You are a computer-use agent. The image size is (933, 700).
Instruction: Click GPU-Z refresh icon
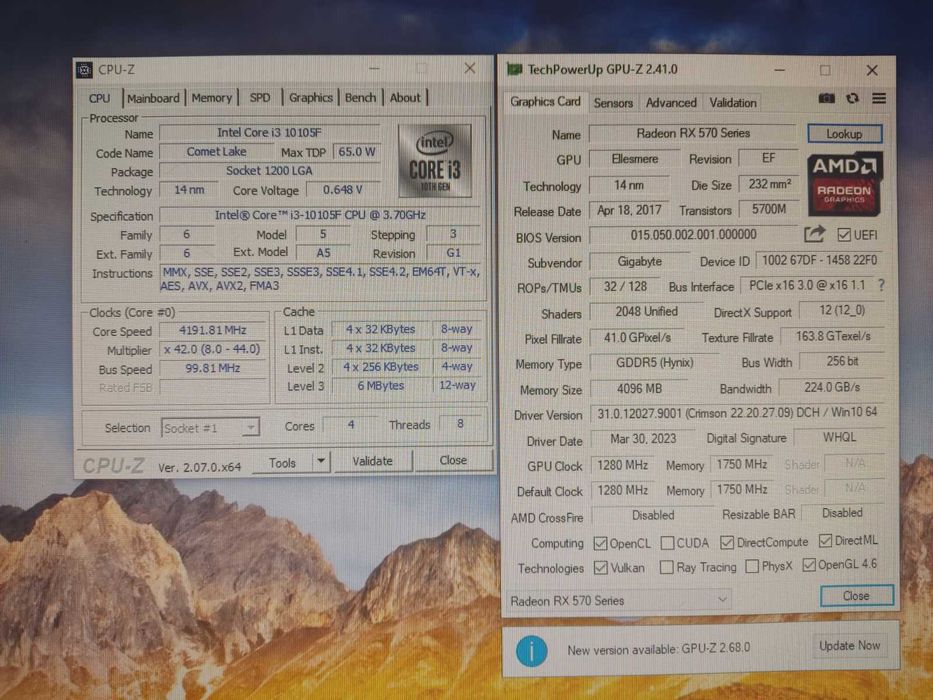[852, 98]
